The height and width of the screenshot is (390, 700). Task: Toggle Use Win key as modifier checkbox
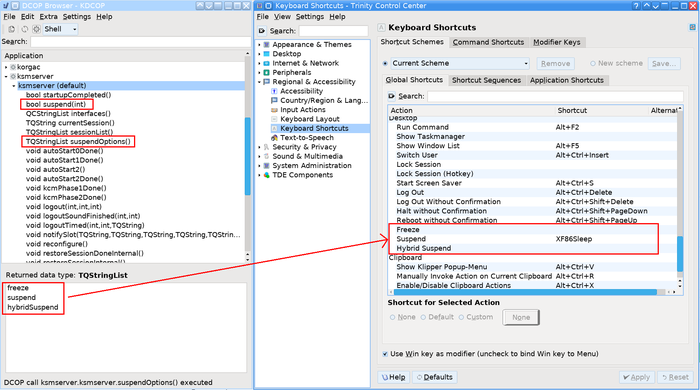[385, 354]
